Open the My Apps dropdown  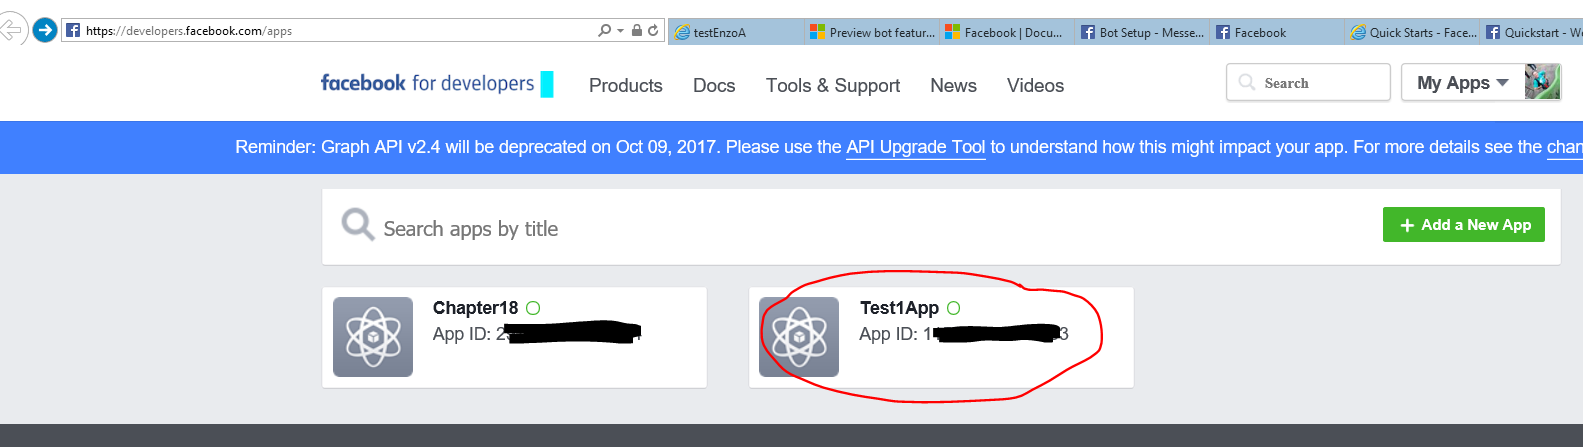1462,83
